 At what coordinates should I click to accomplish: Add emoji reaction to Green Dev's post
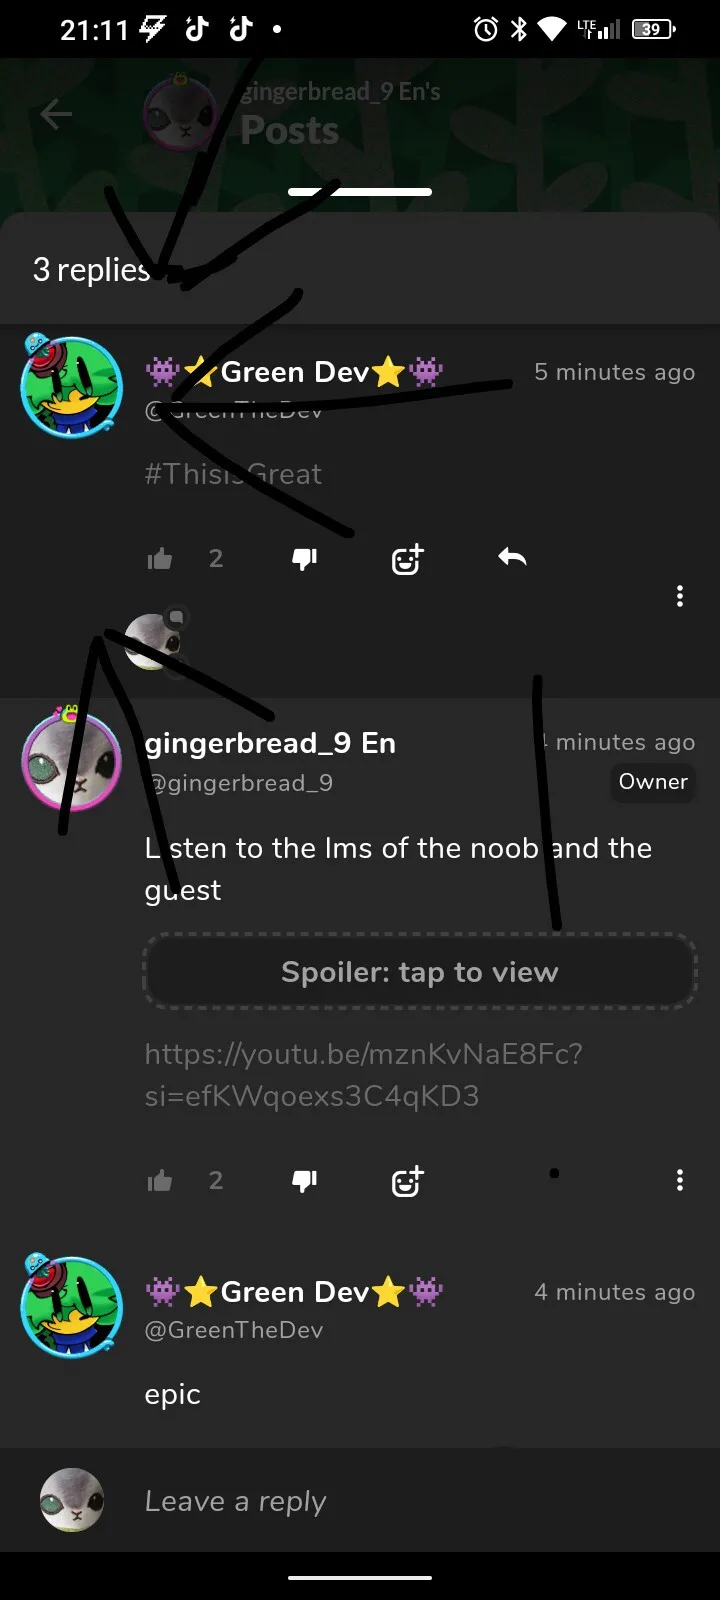tap(407, 559)
